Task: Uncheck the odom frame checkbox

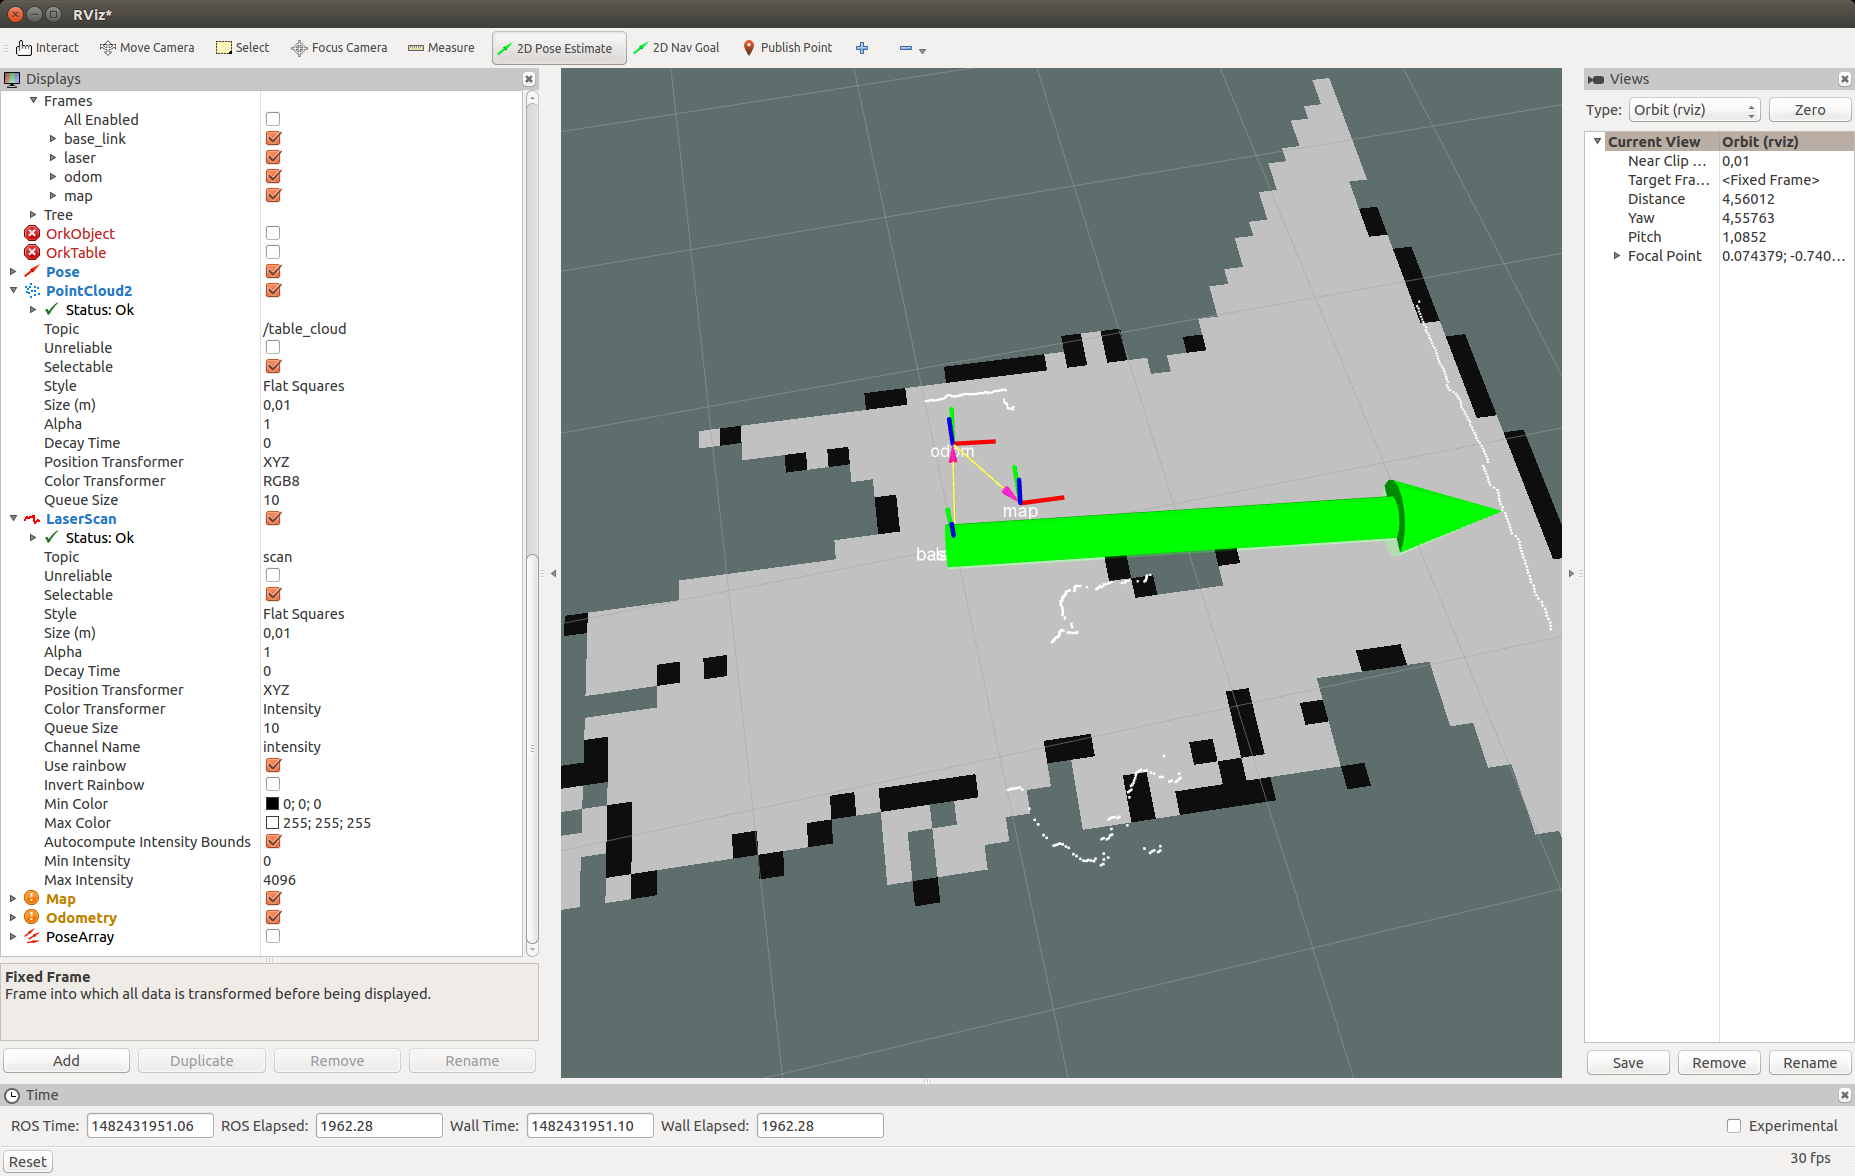Action: tap(273, 176)
